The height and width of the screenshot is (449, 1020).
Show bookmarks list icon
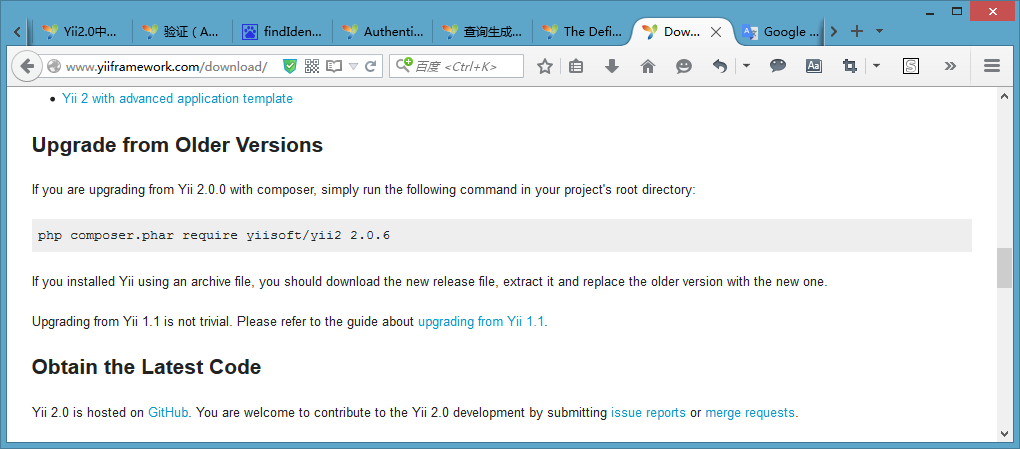point(576,66)
